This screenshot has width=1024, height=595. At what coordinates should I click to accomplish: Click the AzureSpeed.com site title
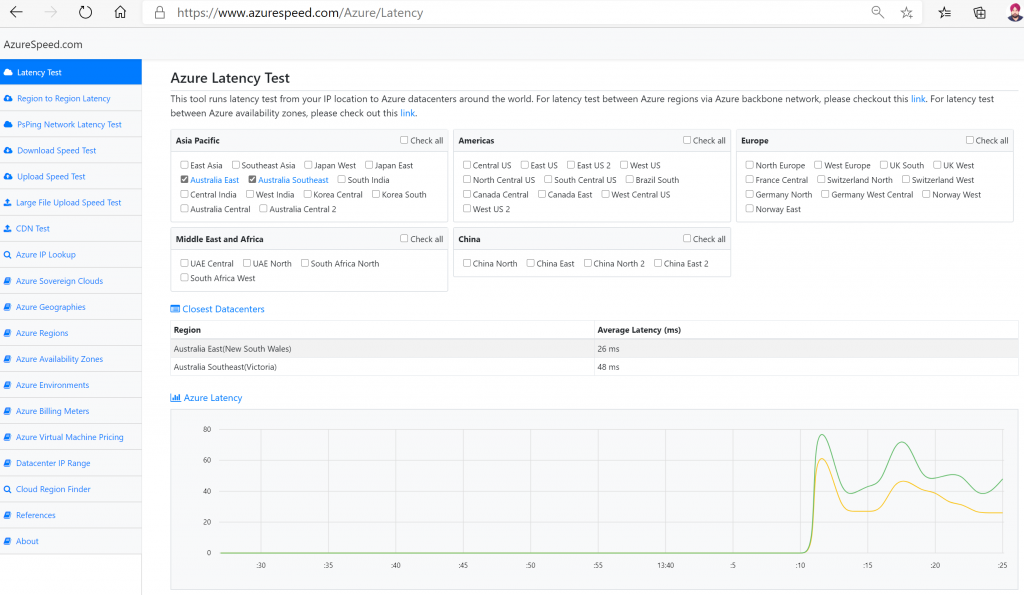click(x=43, y=45)
